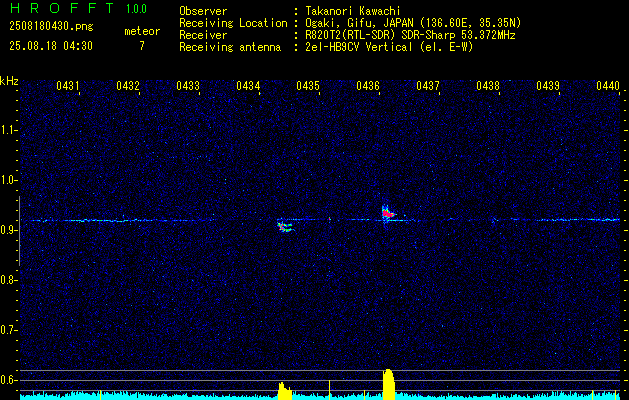Click frequency axis label 0.6
Viewport: 629px width, 400px height.
(8, 380)
